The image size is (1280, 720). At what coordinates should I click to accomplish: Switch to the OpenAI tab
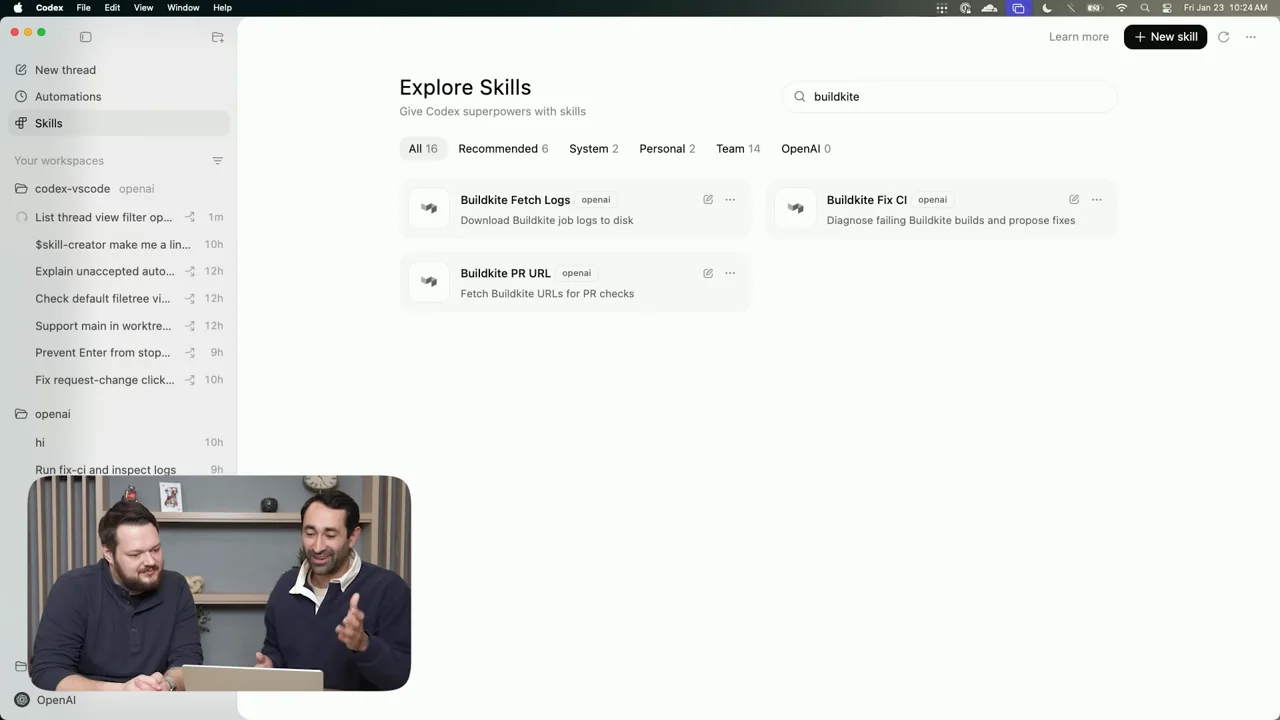coord(806,149)
